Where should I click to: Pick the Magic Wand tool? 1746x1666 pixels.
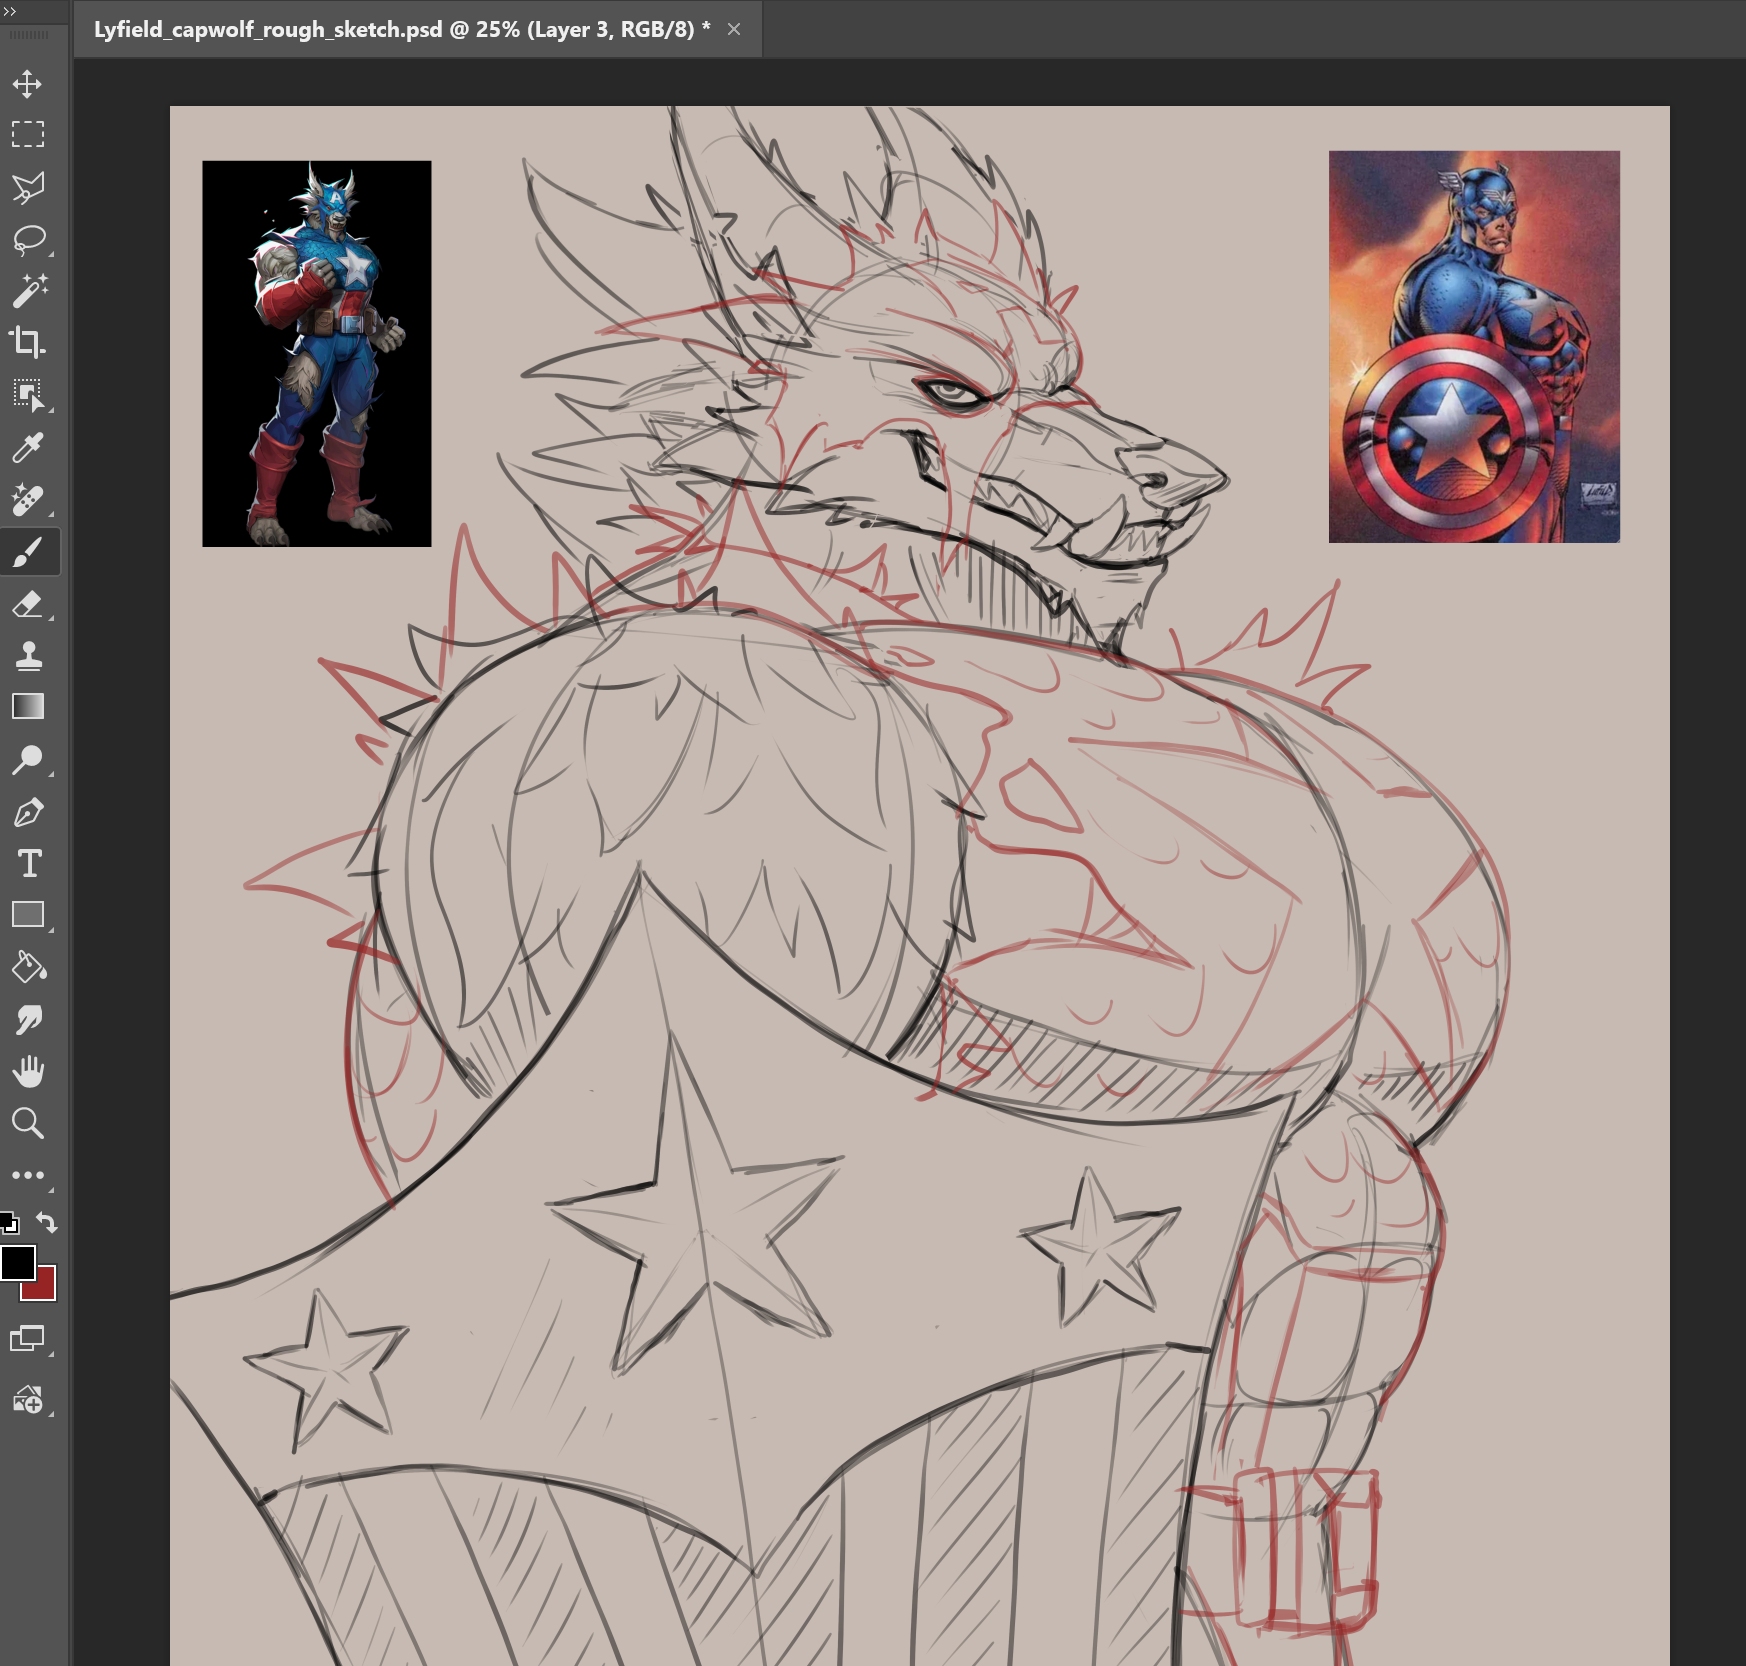click(28, 291)
